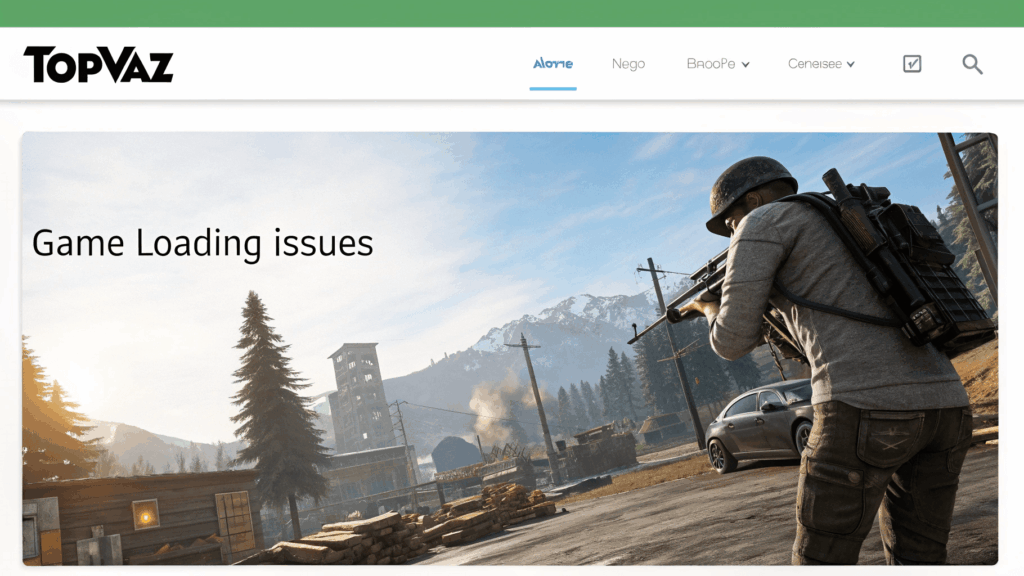This screenshot has height=576, width=1024.
Task: Click the green top announcement bar
Action: click(512, 13)
